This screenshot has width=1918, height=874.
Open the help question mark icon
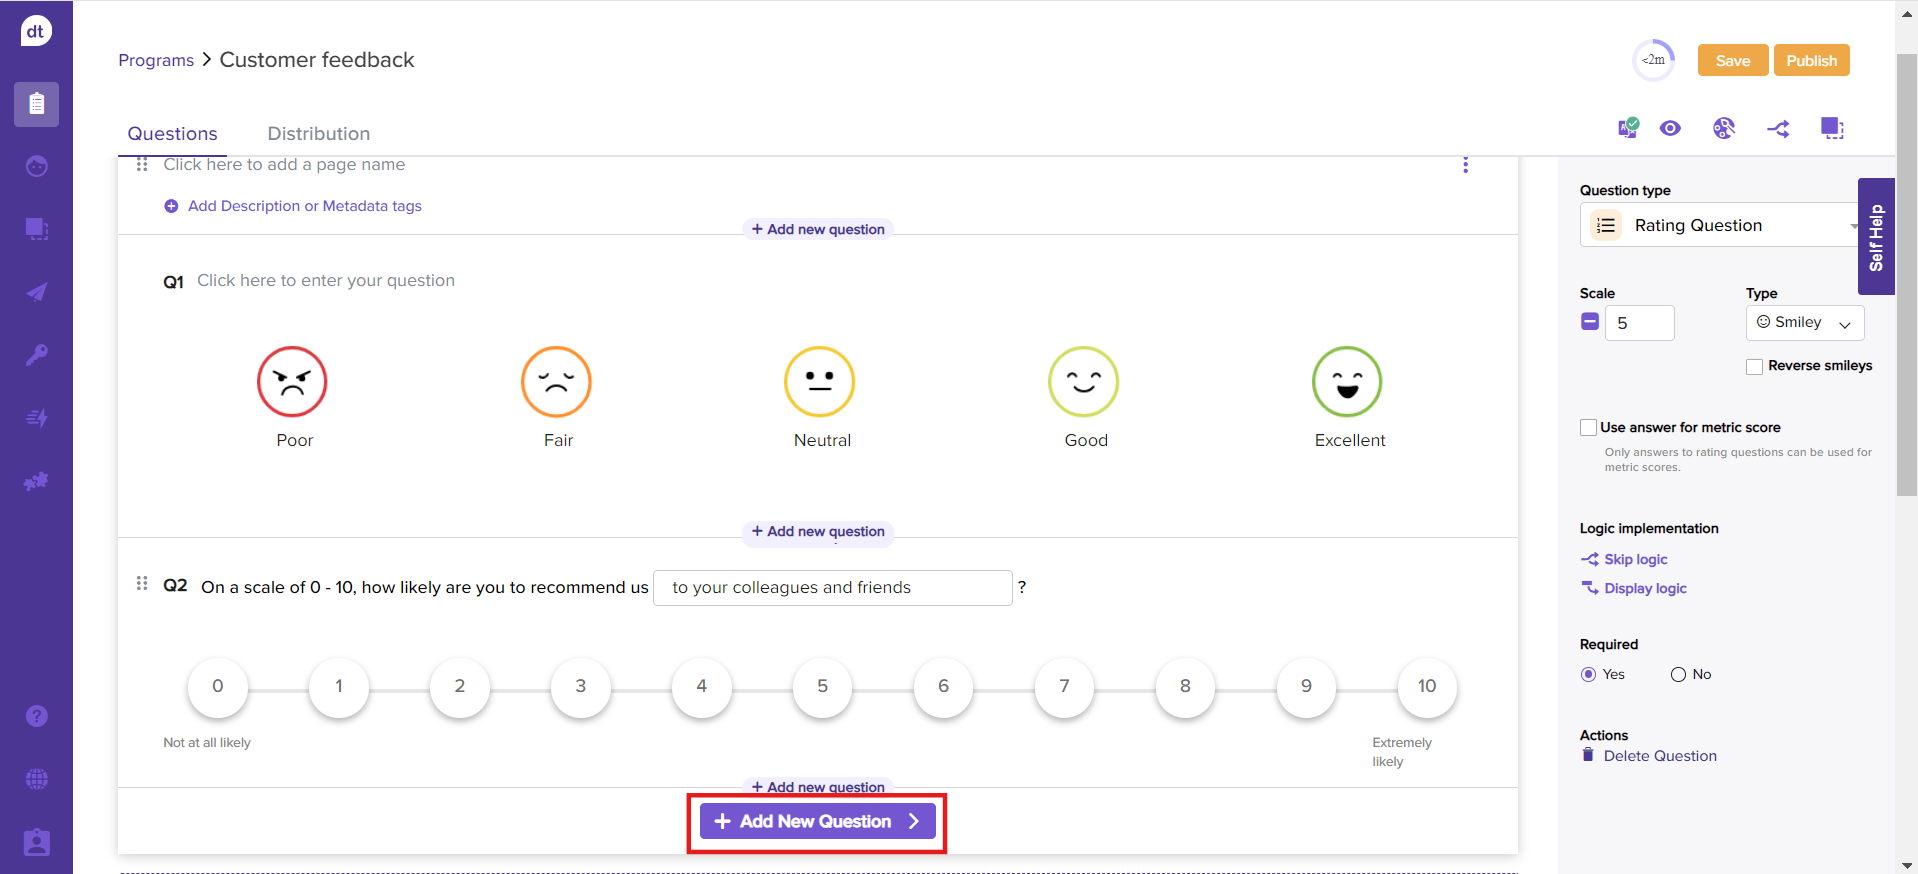click(36, 716)
